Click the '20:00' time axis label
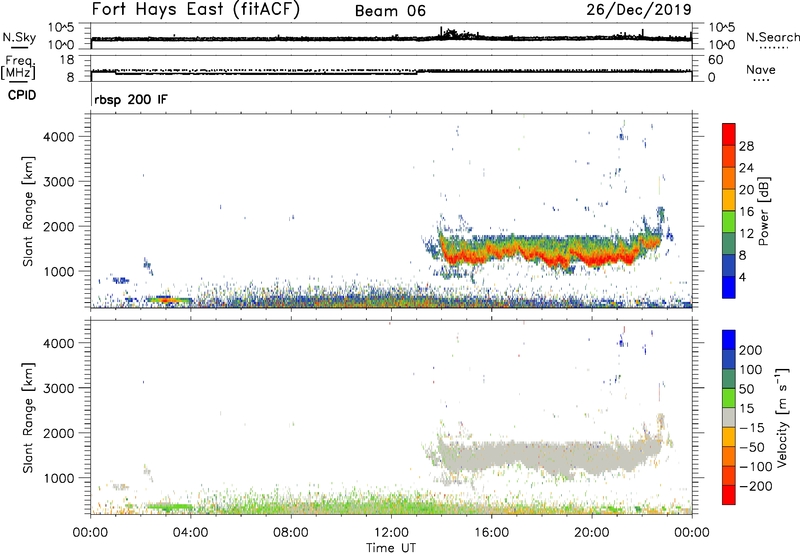 coord(591,533)
